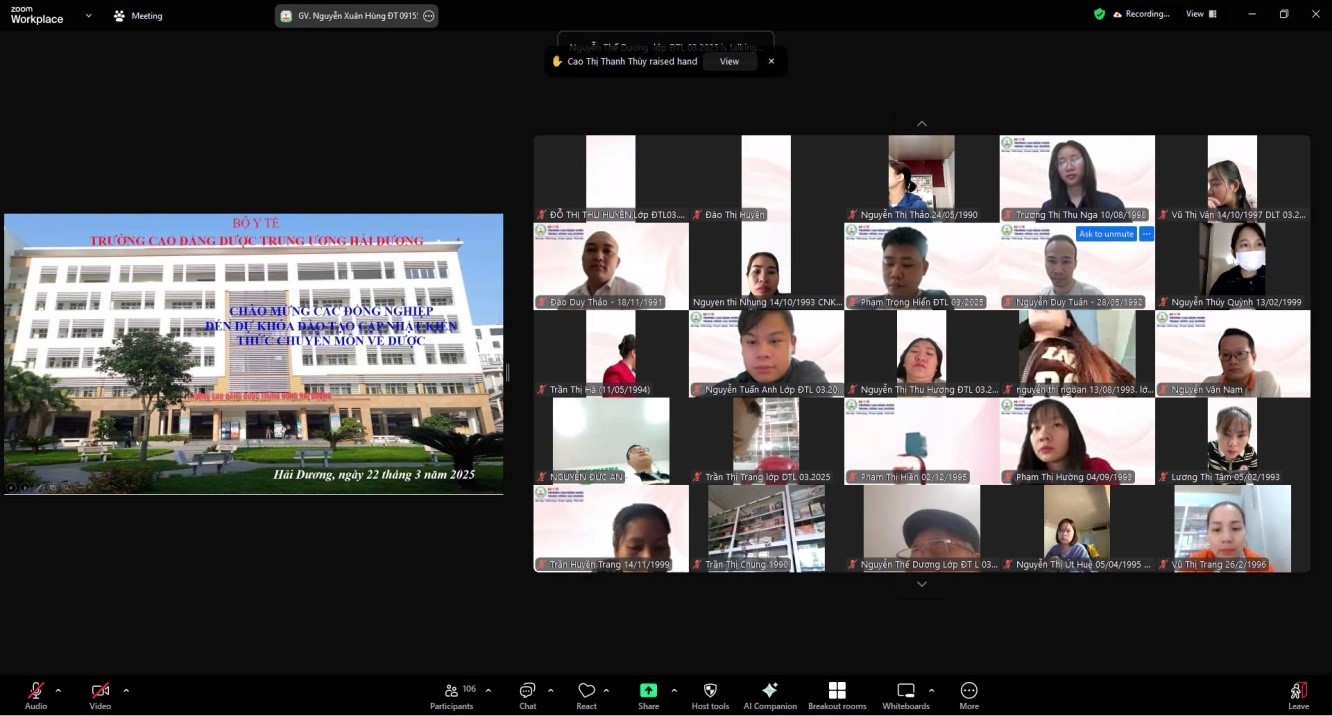Select Đào Duy Thảo's video tile
This screenshot has height=716, width=1332.
point(611,266)
